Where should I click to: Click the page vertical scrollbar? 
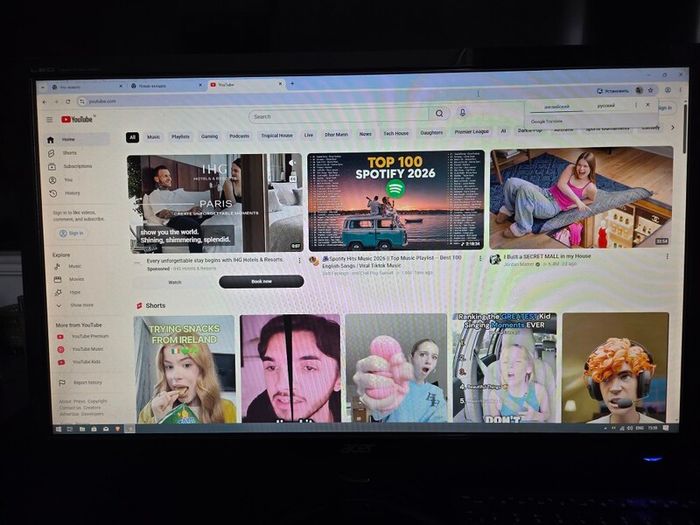pyautogui.click(x=685, y=129)
